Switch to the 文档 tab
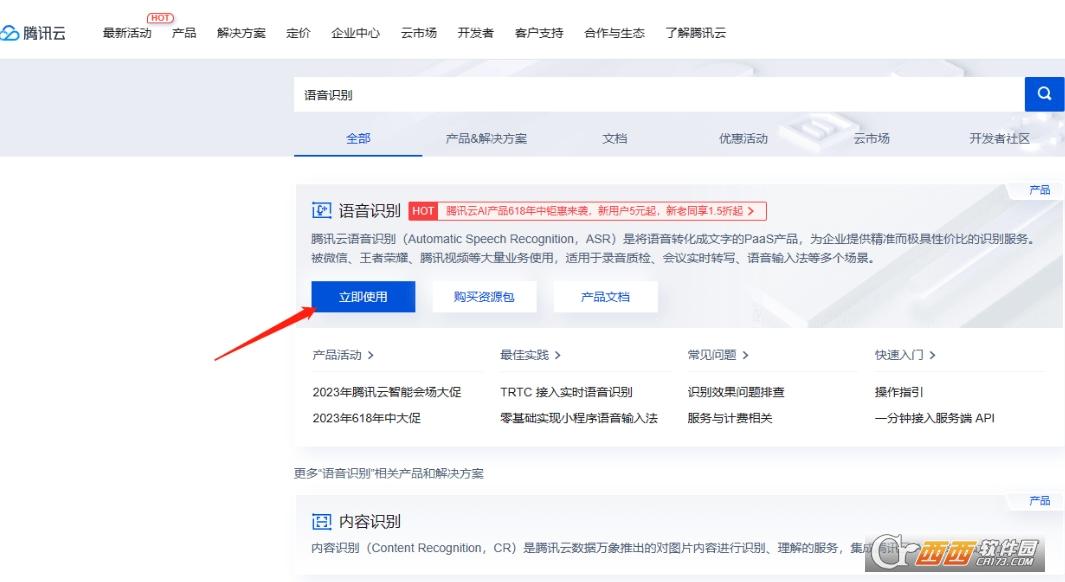 pos(615,139)
